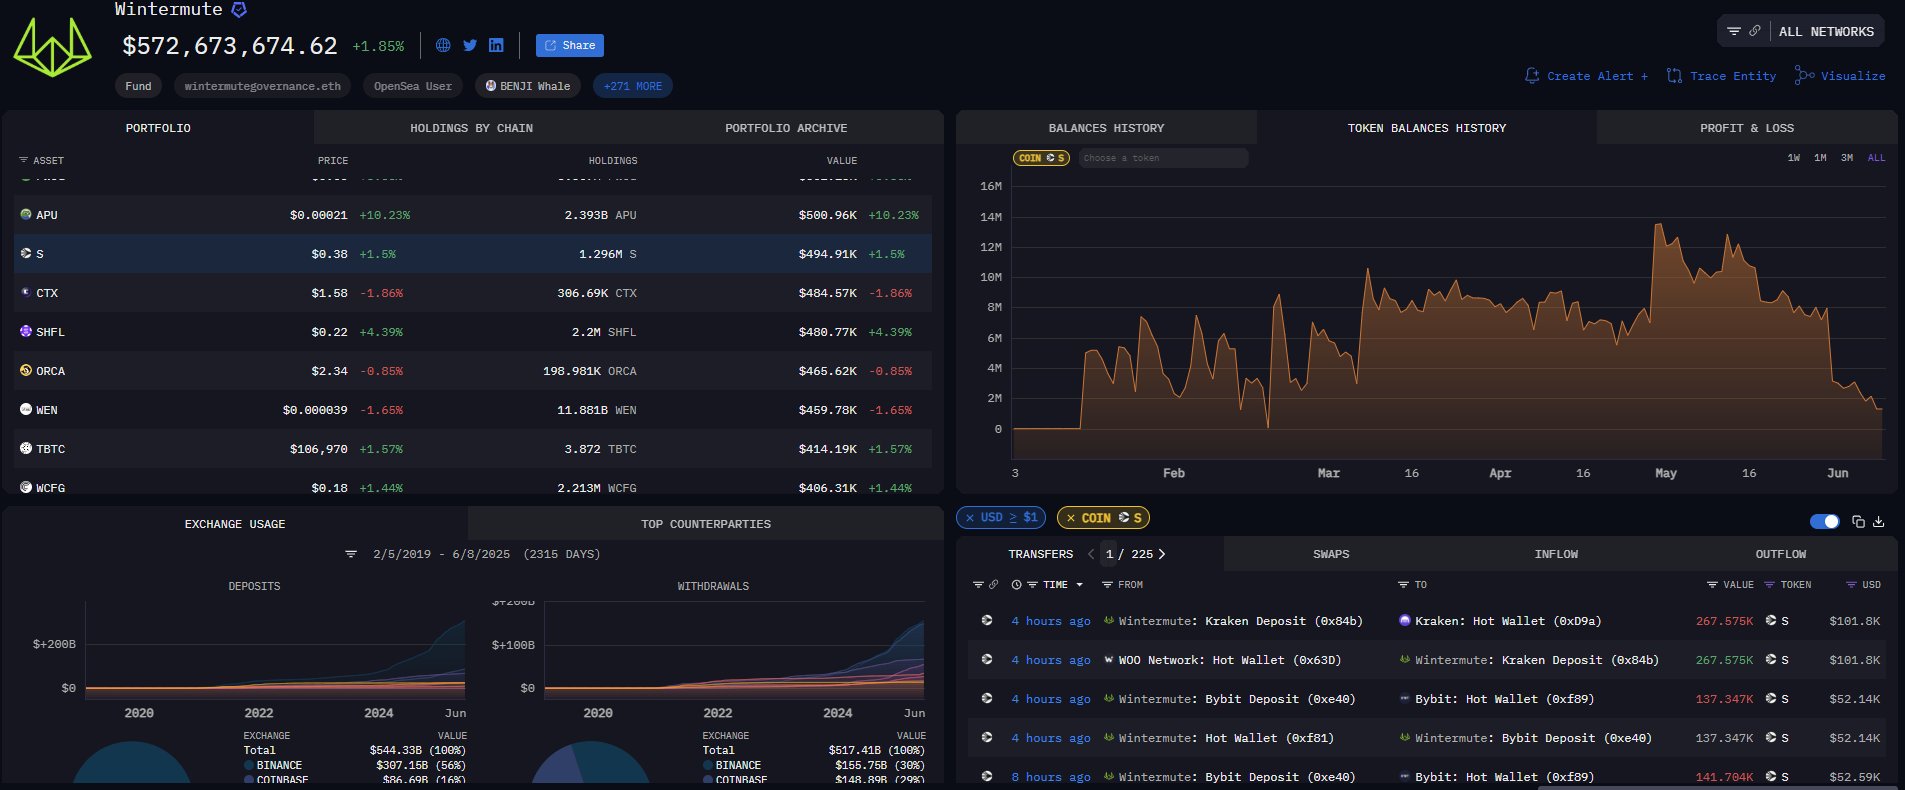
Task: Click the verified badge next to Wintermute
Action: tap(239, 10)
